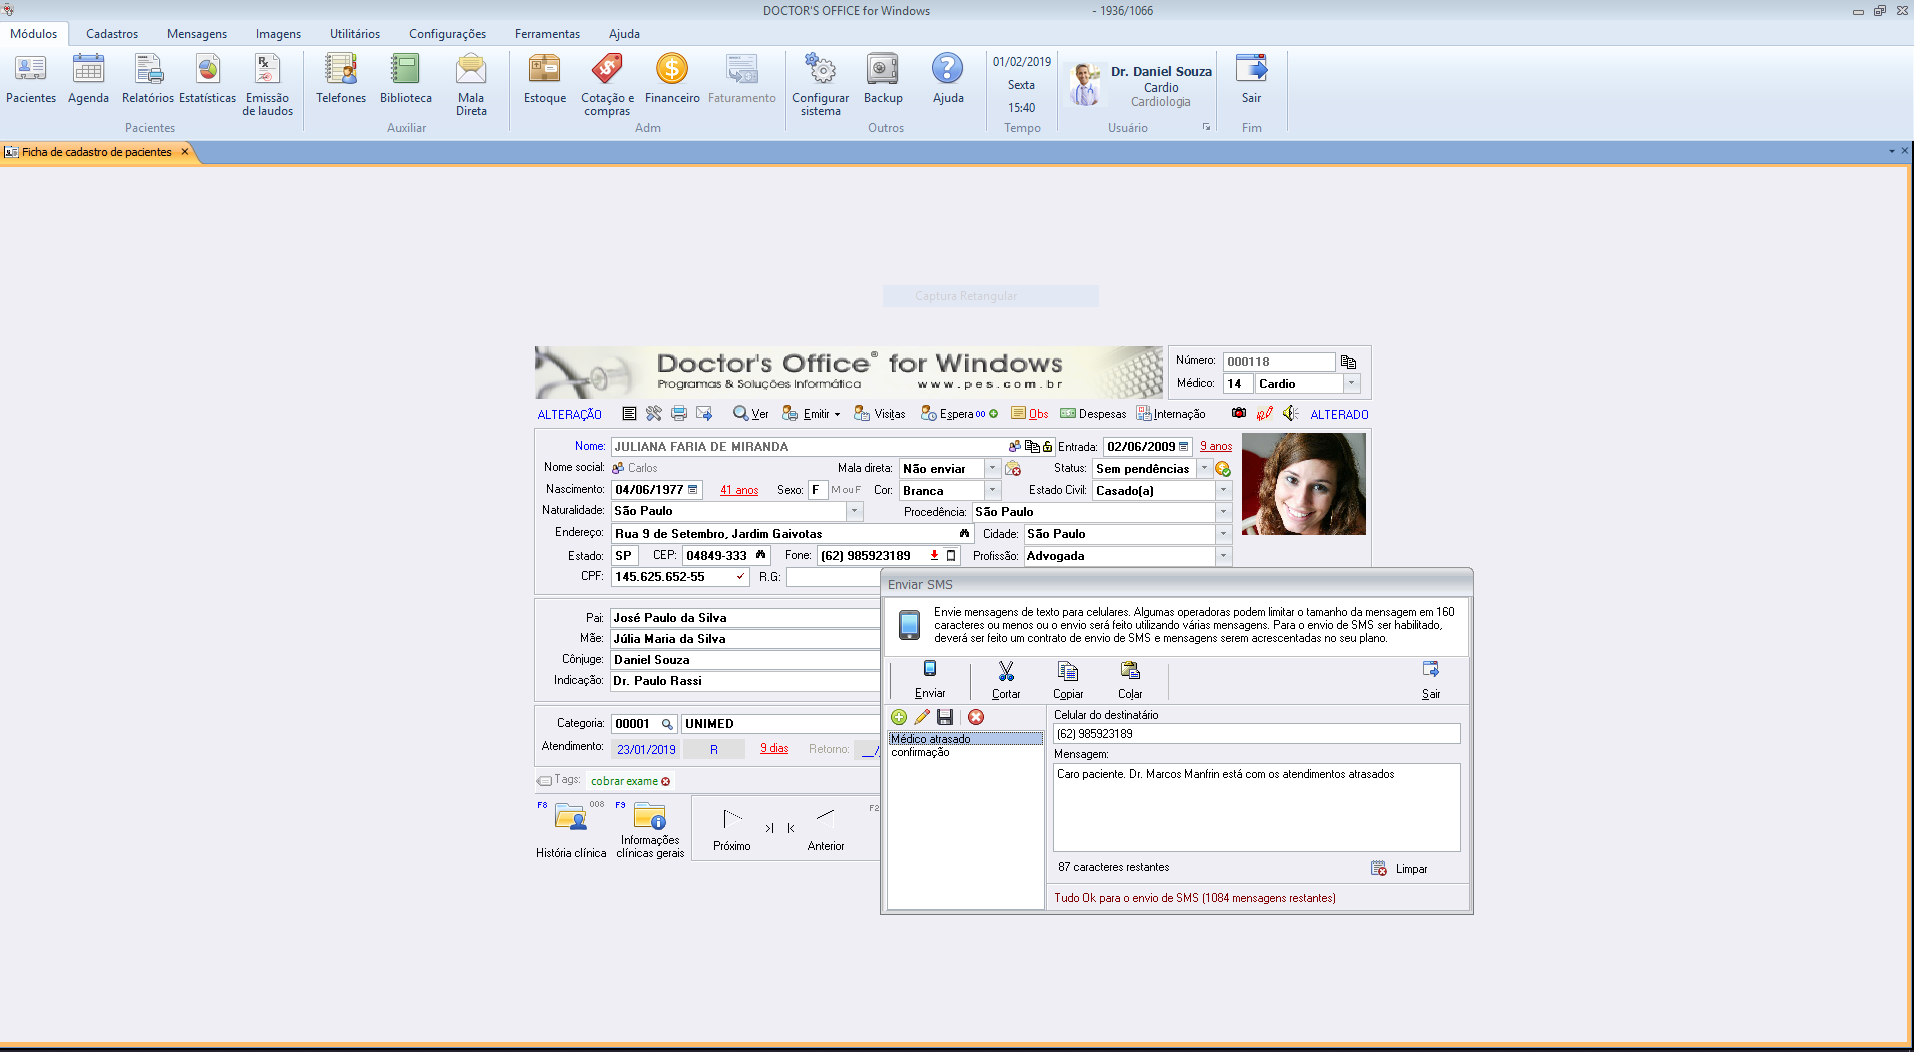Expand the Emitir dropdown

tap(837, 414)
